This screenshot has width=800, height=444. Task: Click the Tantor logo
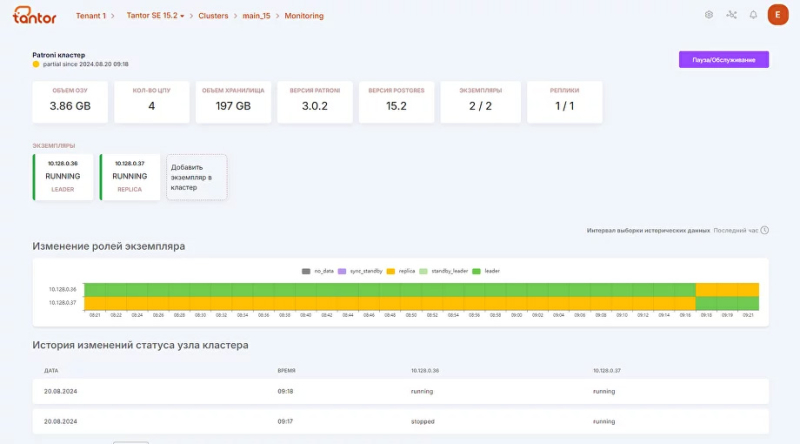point(35,15)
